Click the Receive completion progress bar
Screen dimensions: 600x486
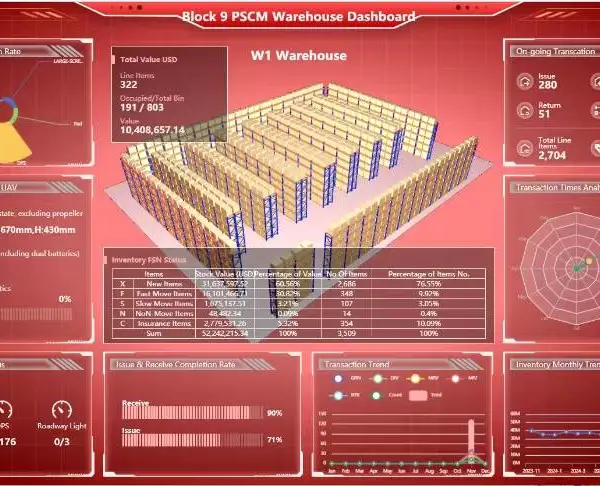click(192, 413)
